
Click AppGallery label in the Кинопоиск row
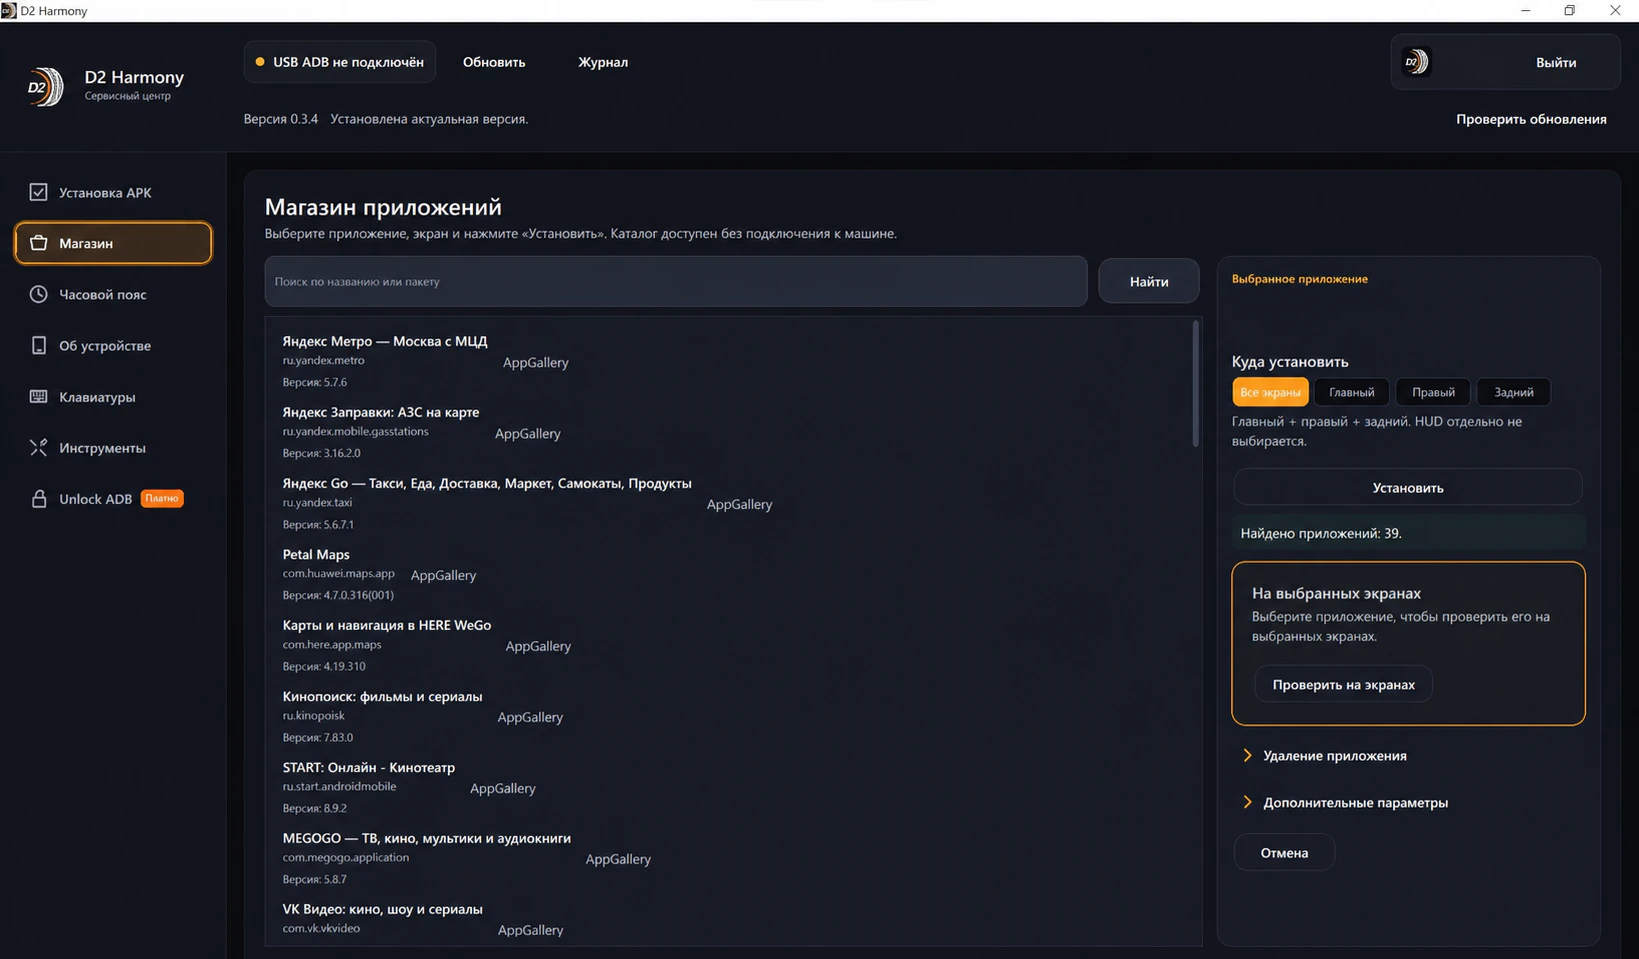[x=530, y=717]
